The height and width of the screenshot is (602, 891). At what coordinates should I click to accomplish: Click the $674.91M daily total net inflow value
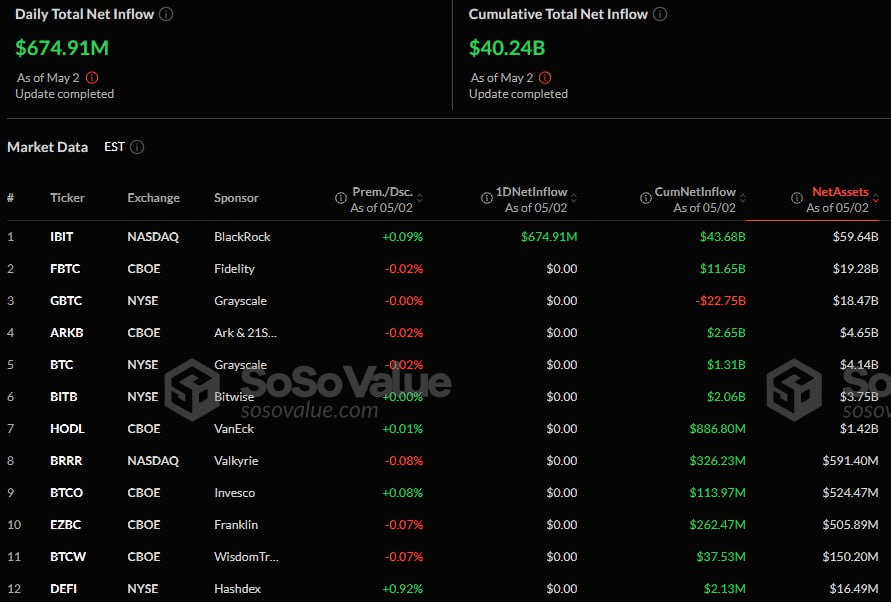62,48
